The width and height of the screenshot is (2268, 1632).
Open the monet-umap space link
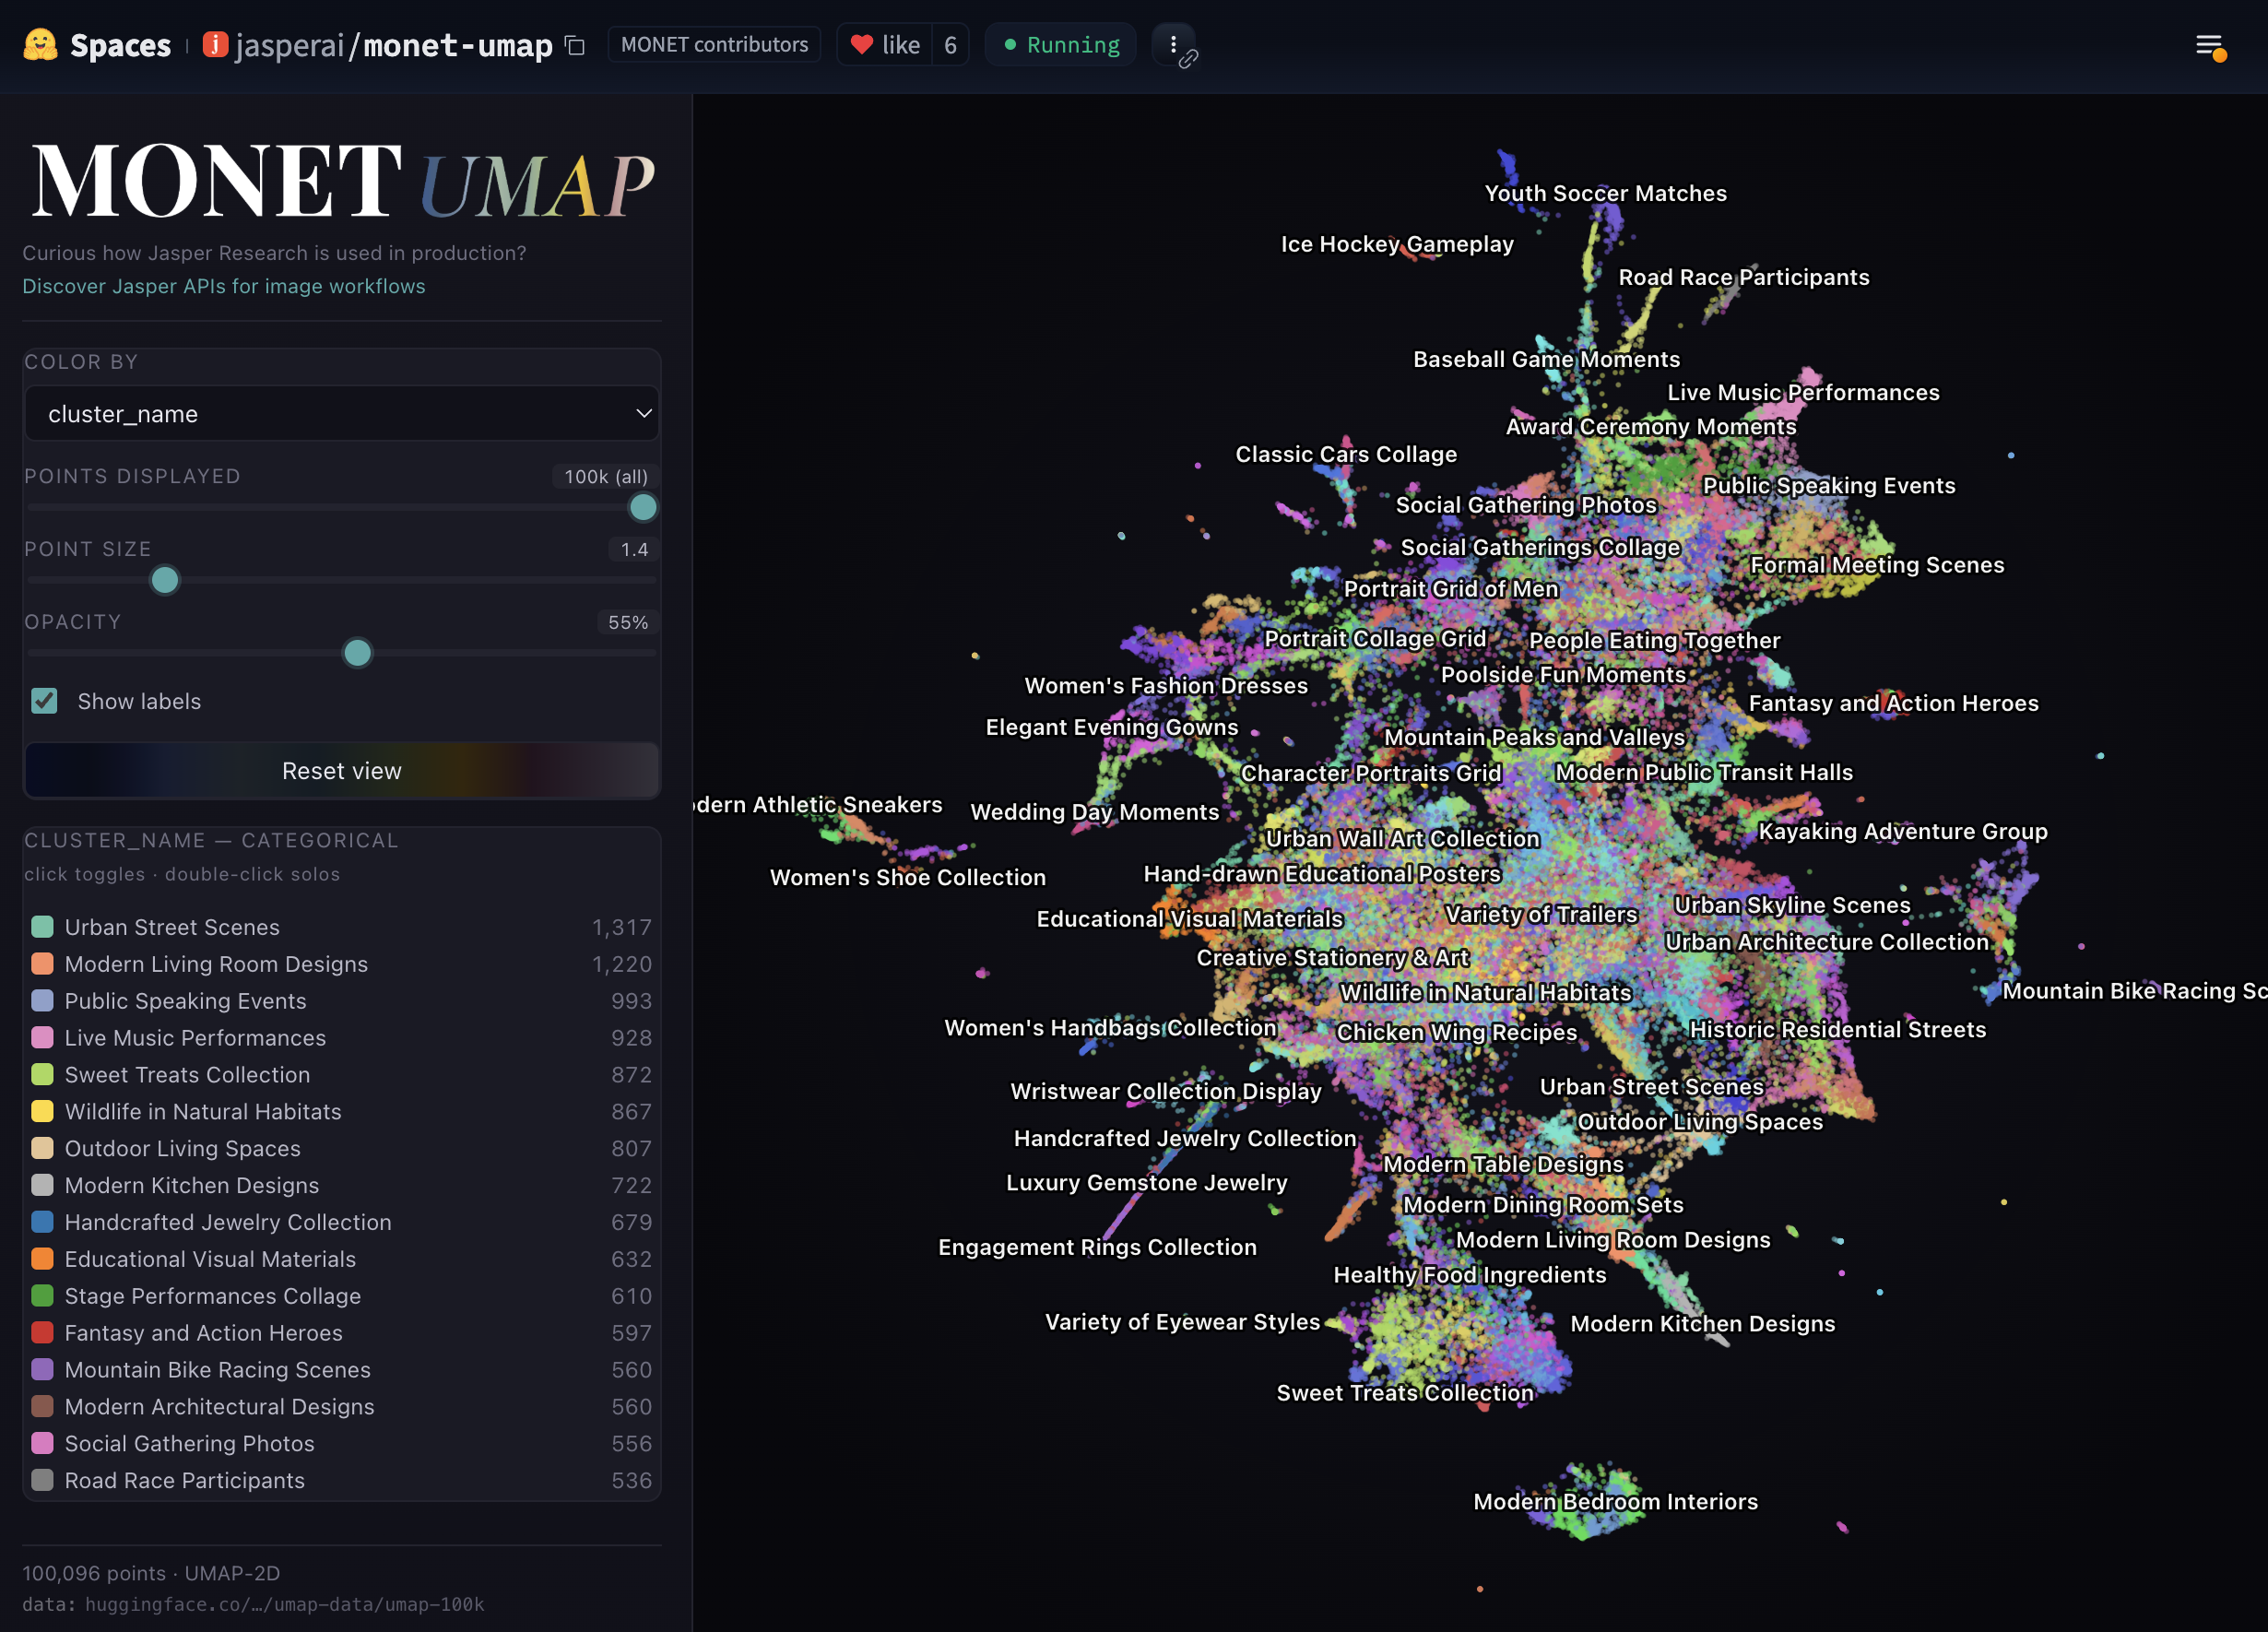point(458,46)
